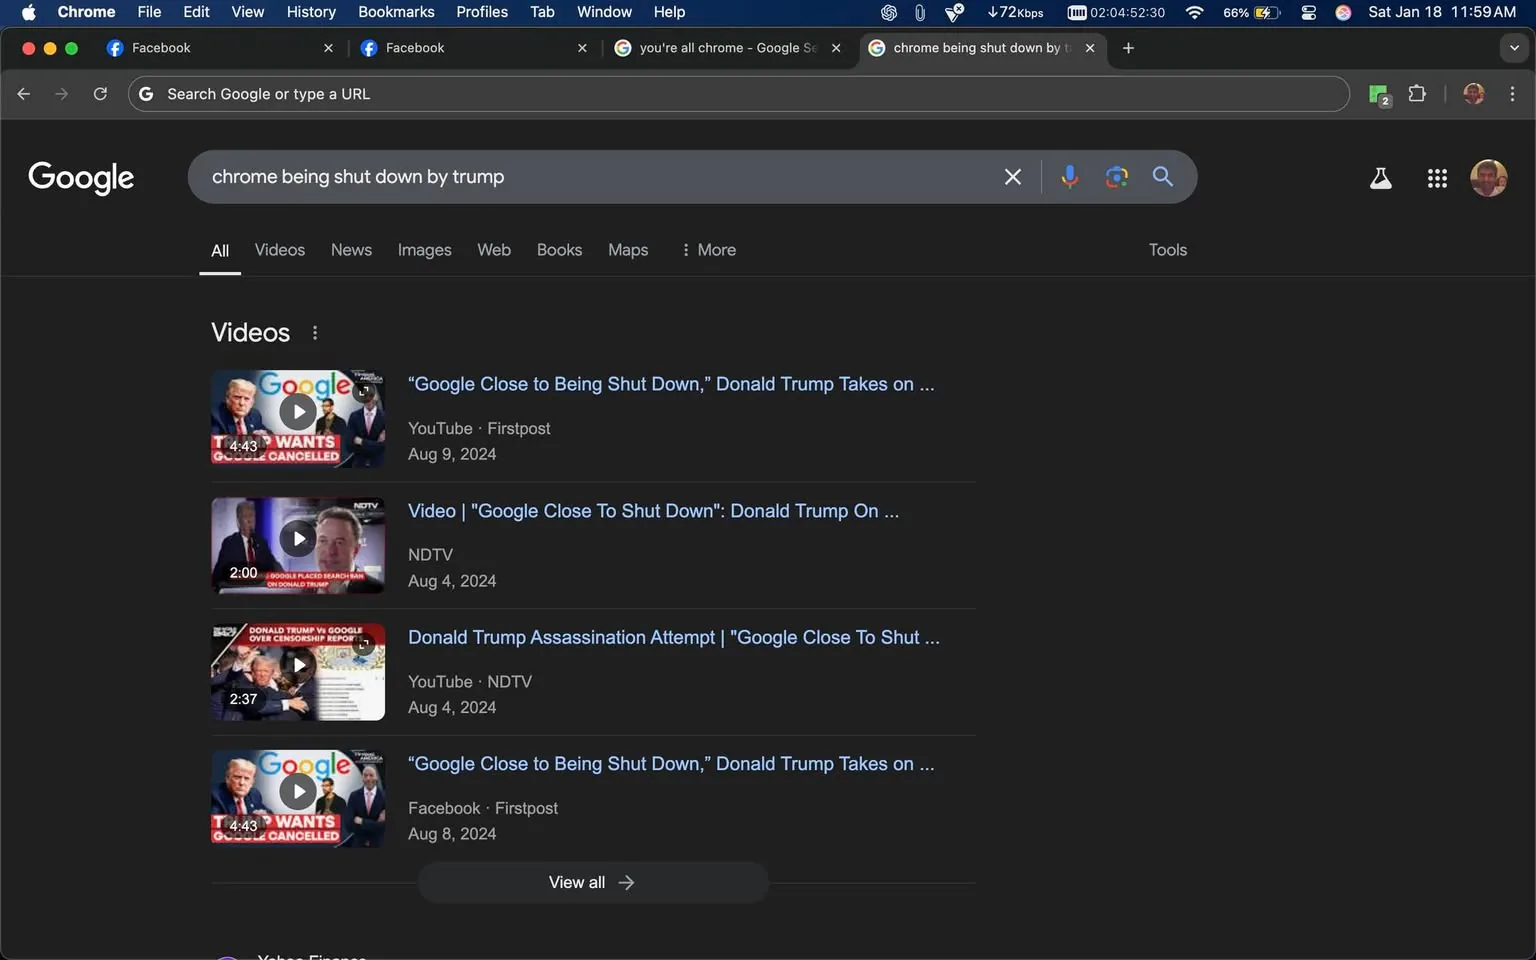Open the Chrome profile avatar
The image size is (1536, 960).
click(1474, 93)
